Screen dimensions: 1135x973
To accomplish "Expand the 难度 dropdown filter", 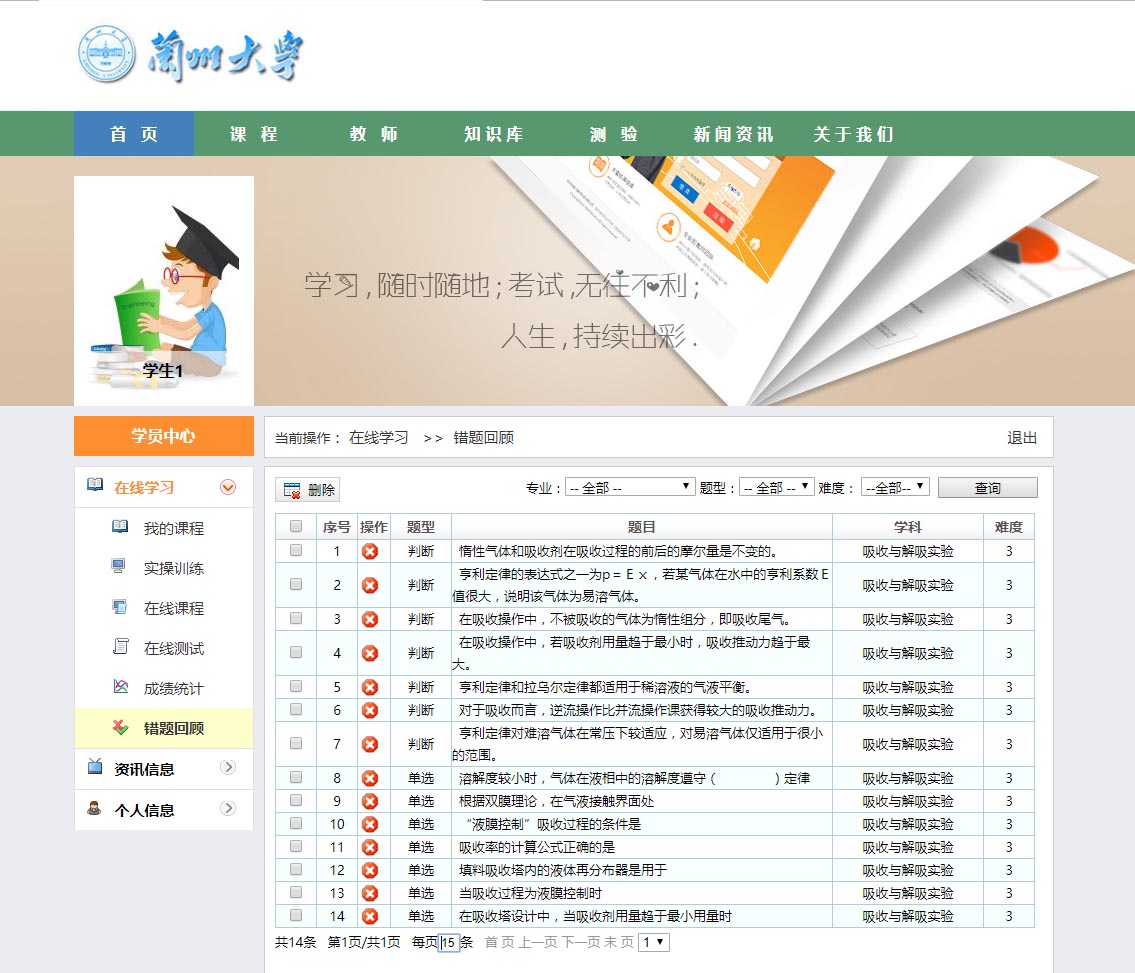I will click(x=895, y=487).
